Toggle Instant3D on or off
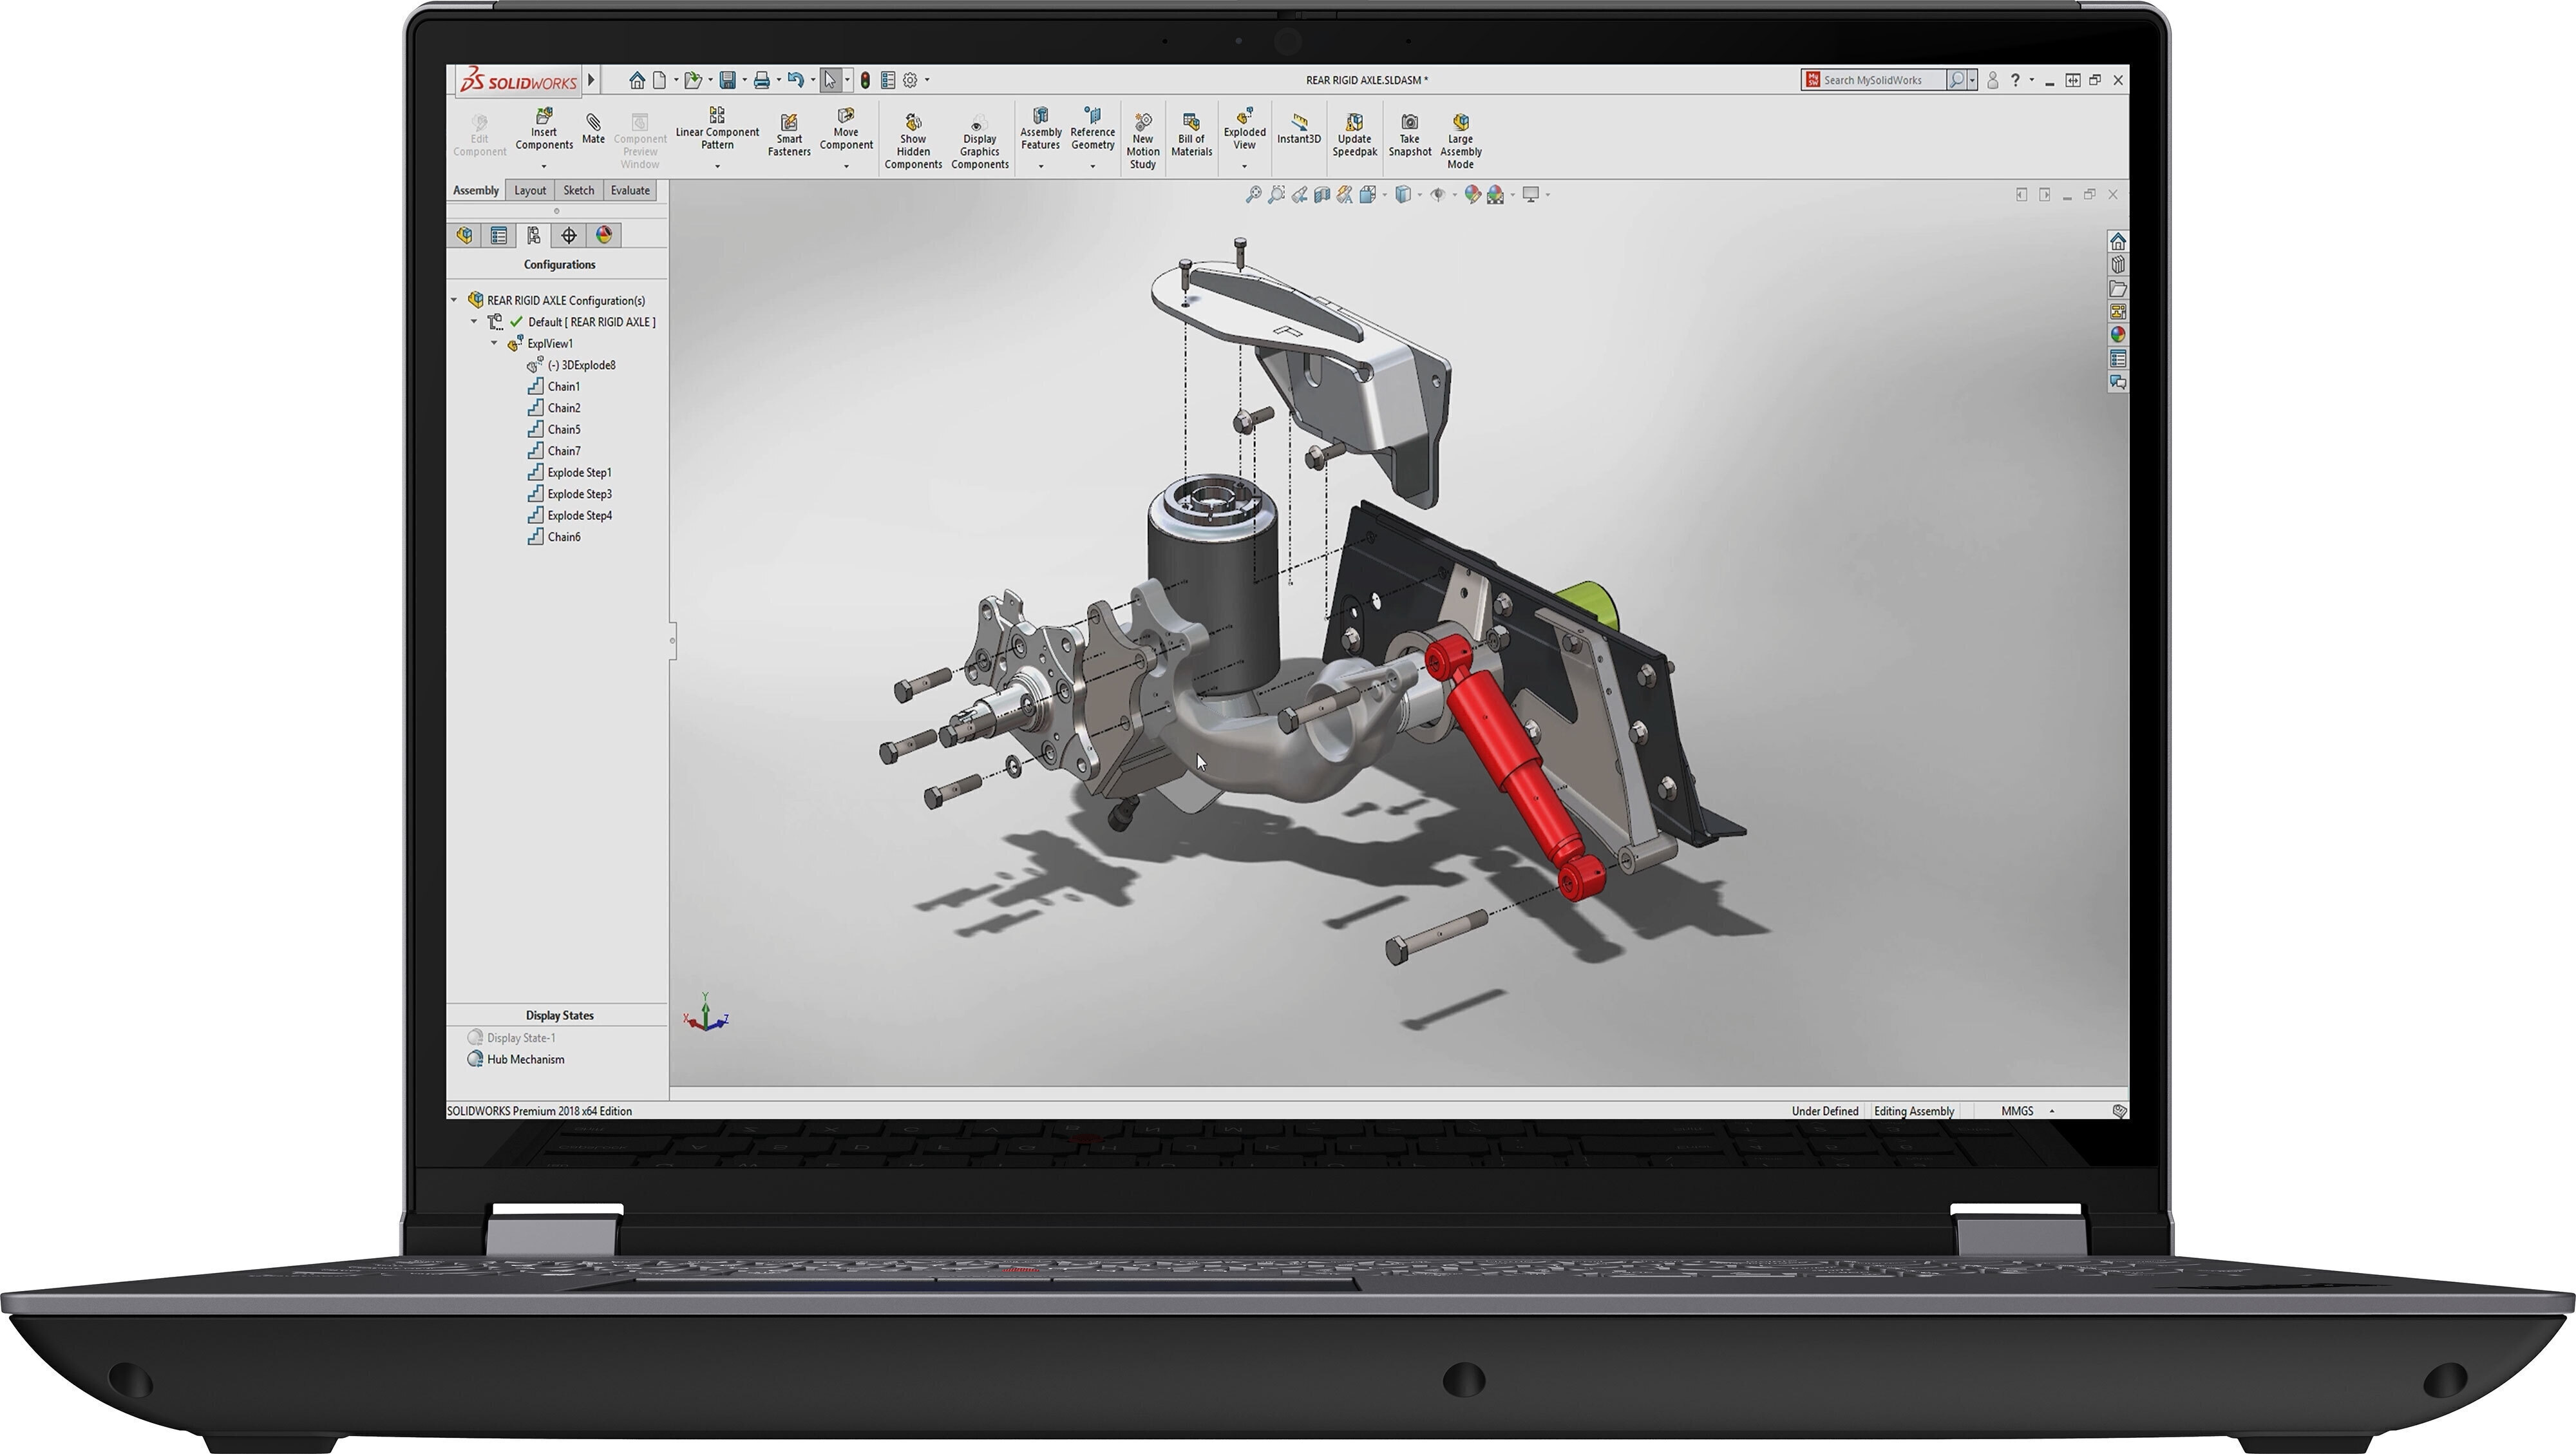 tap(1298, 129)
